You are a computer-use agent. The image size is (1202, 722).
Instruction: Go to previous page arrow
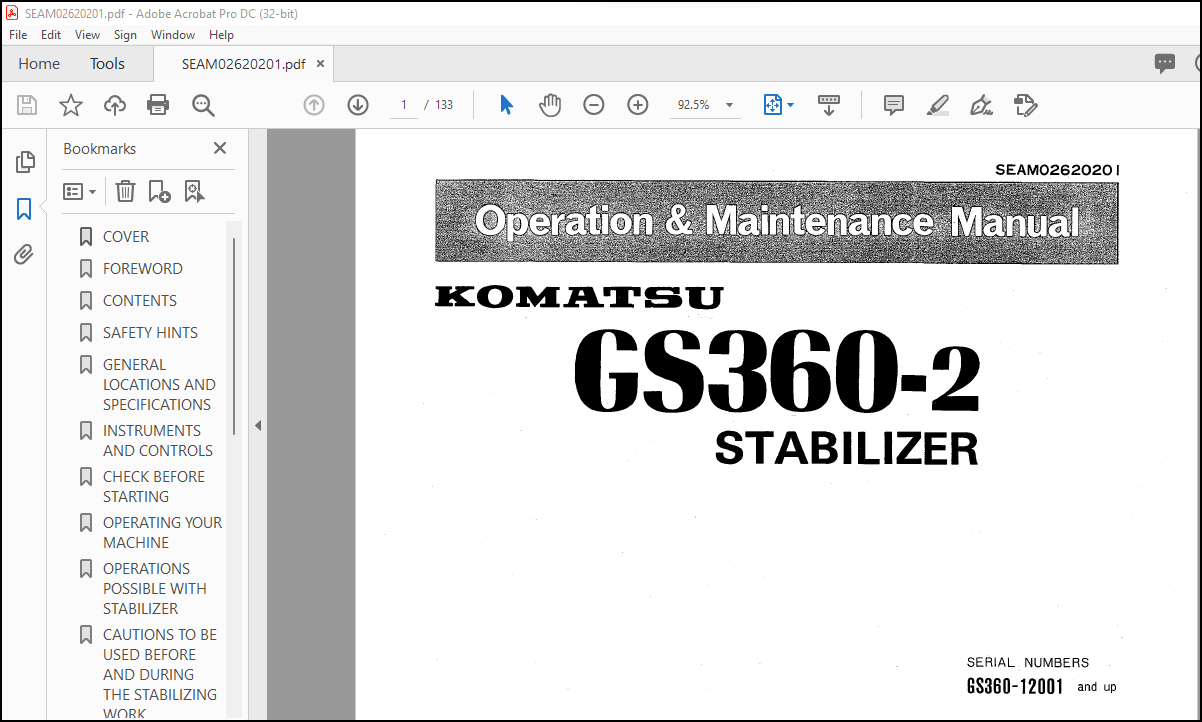(x=314, y=105)
